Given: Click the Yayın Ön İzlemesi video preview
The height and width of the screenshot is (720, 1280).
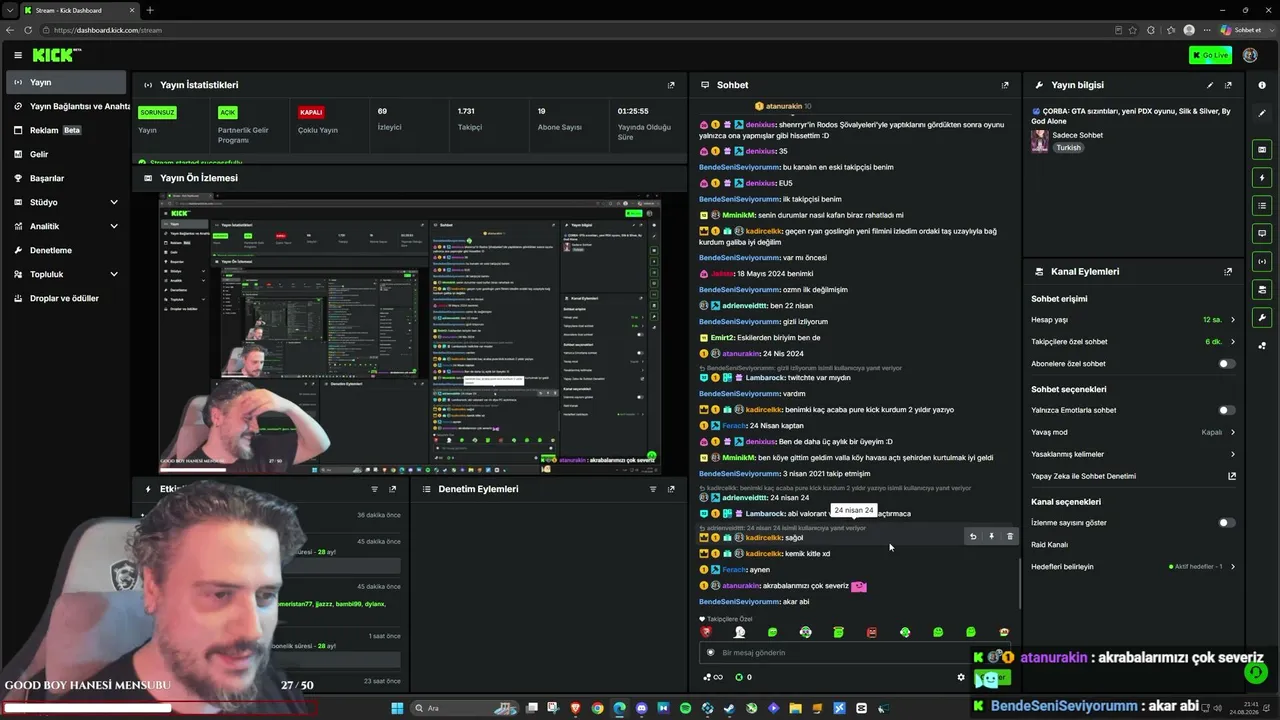Looking at the screenshot, I should [409, 333].
